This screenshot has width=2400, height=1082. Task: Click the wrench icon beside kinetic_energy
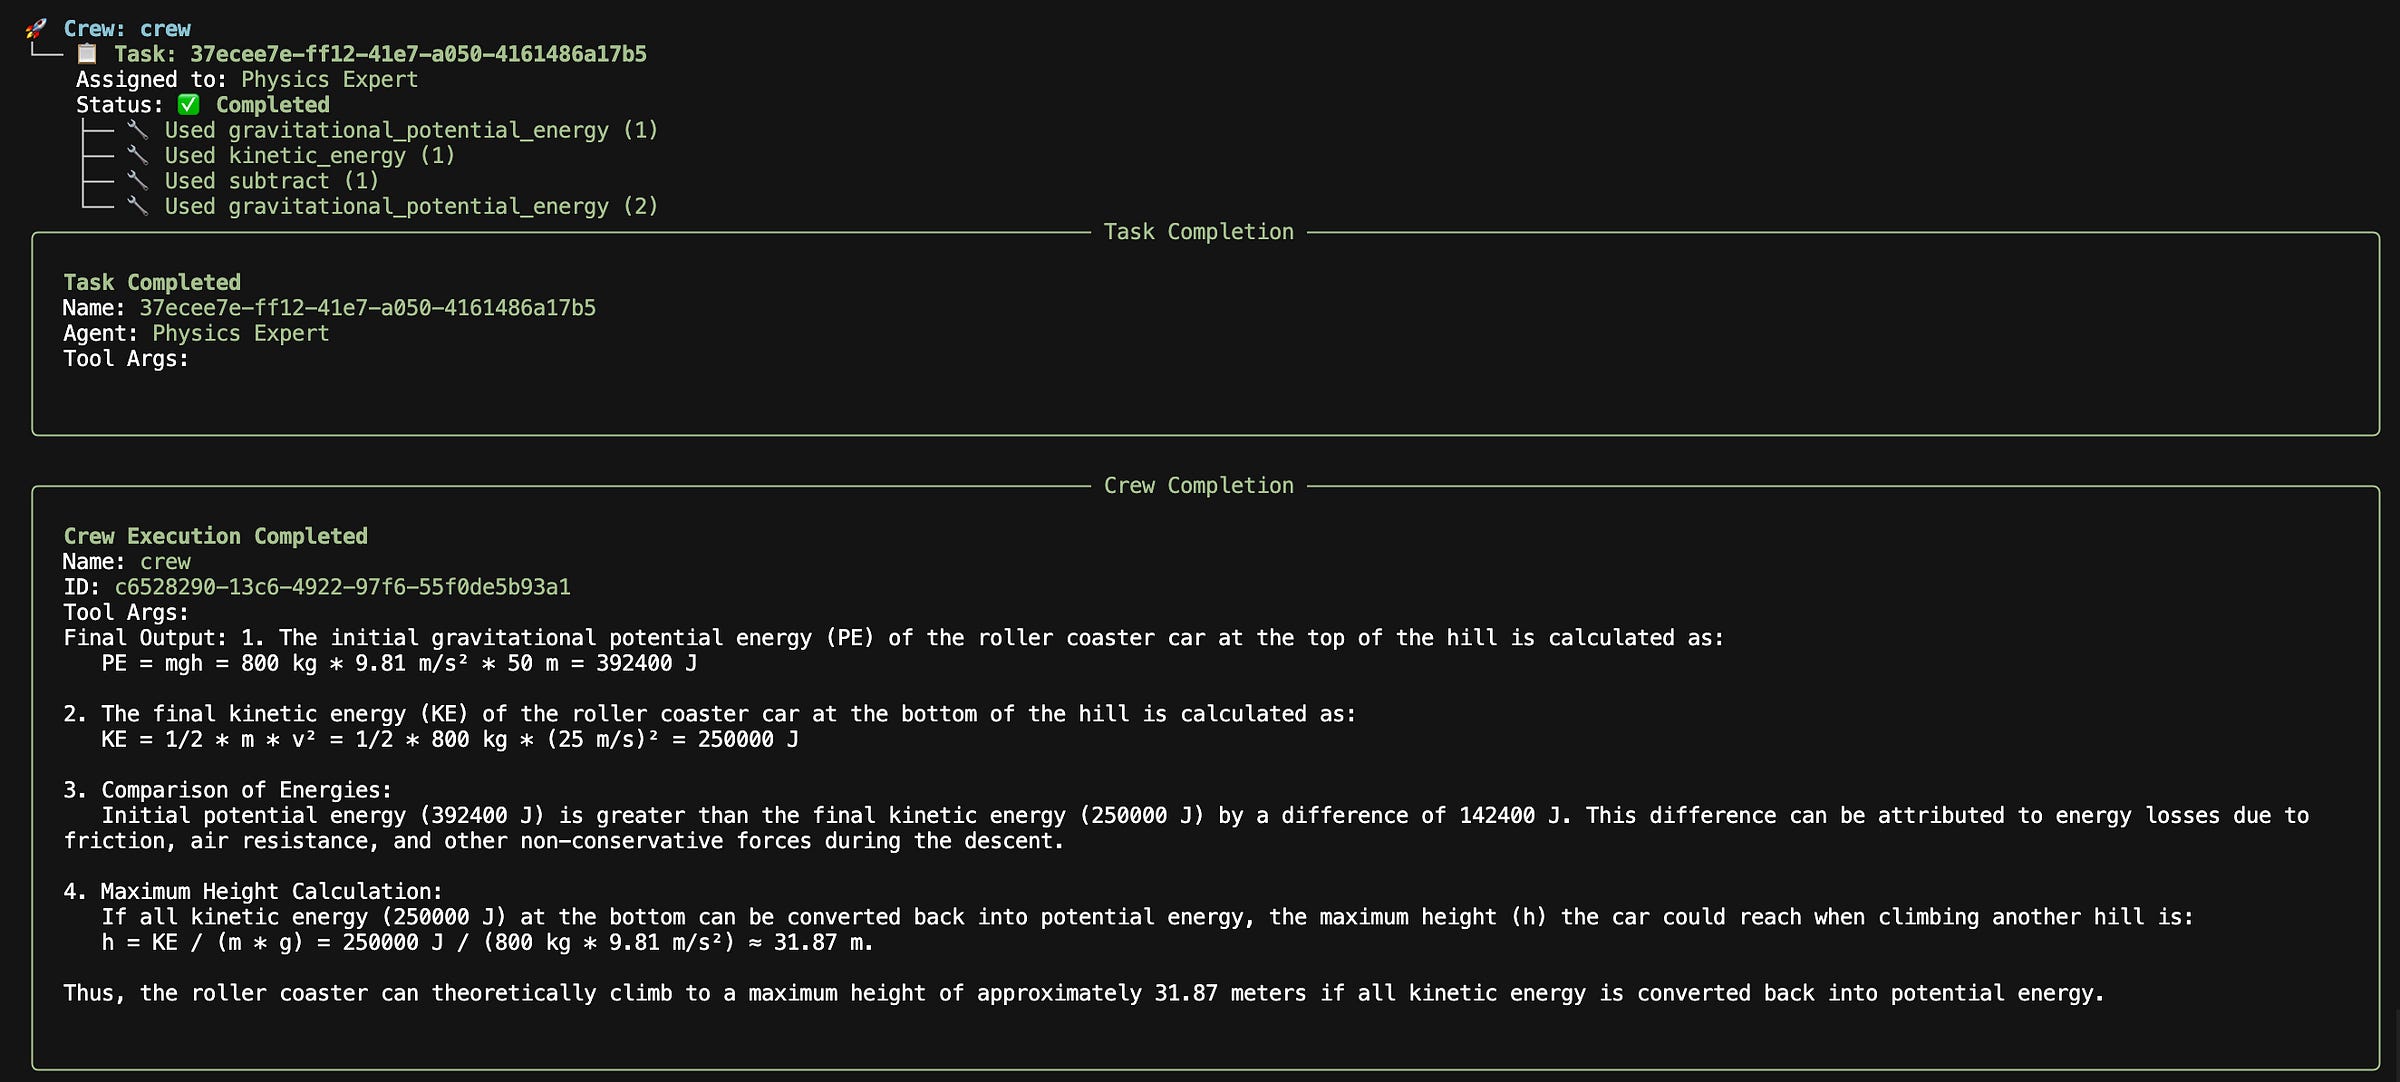click(x=137, y=156)
